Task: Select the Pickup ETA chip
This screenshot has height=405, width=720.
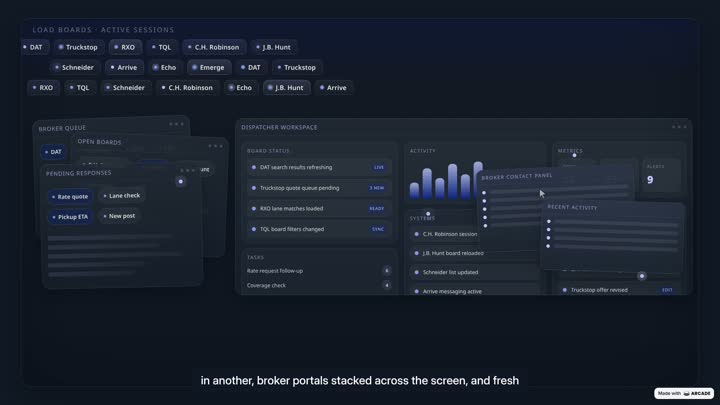Action: [x=70, y=217]
